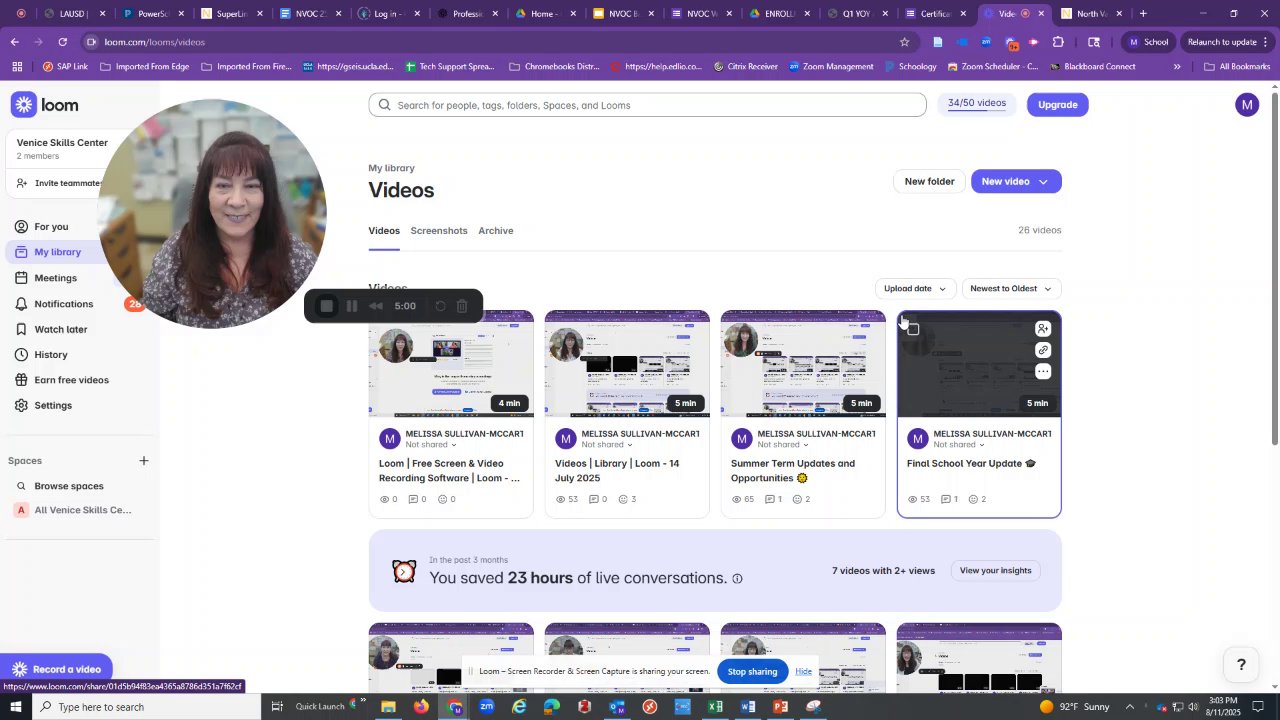
Task: Expand Not shared on Videos Library 14 July card
Action: [x=606, y=445]
